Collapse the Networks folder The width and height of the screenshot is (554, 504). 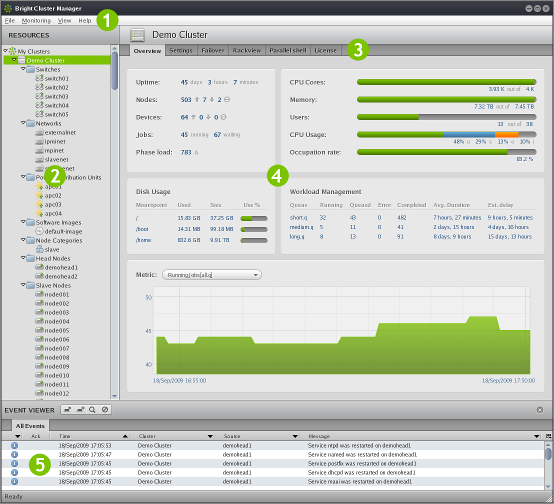(23, 123)
